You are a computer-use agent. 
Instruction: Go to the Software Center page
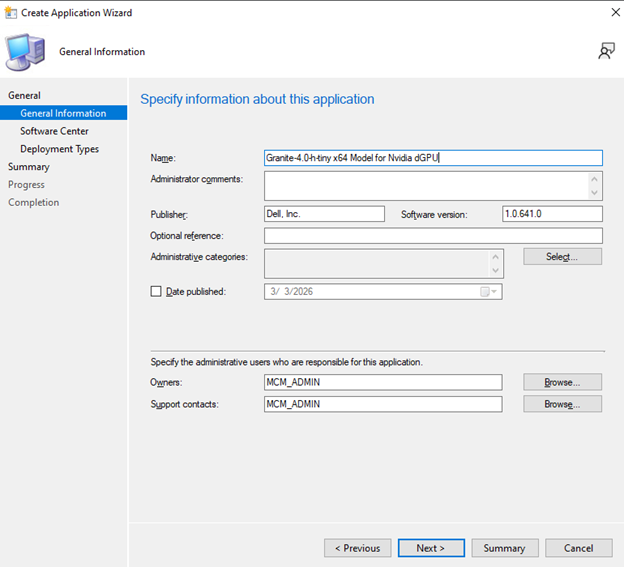55,131
